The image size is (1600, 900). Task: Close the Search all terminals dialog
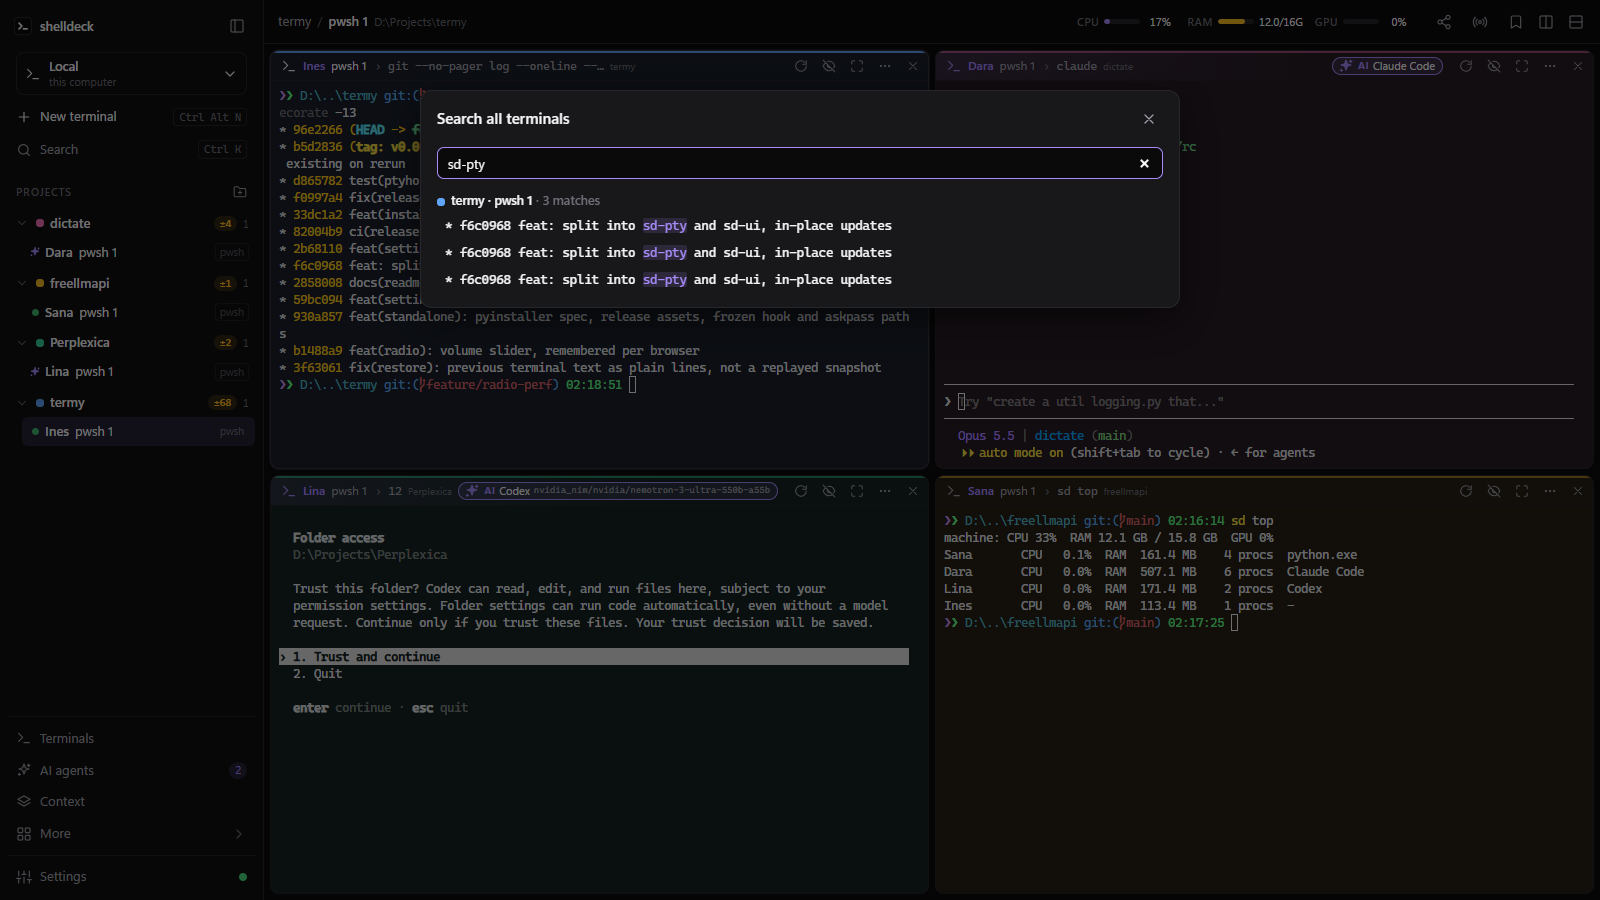point(1149,119)
